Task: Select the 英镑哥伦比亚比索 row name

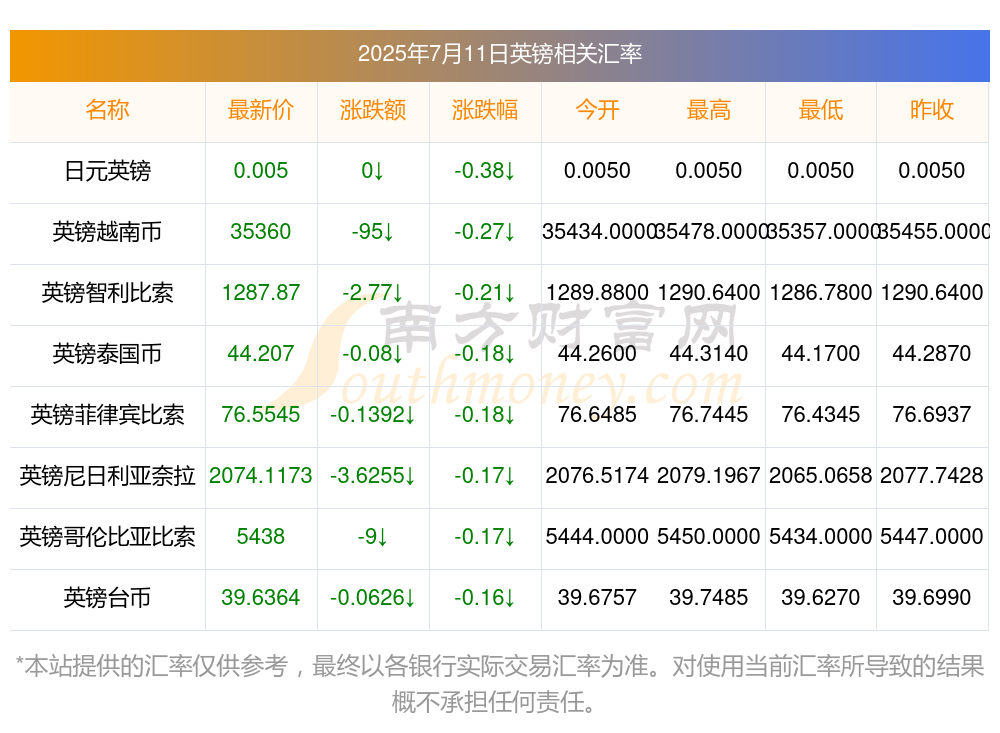Action: 107,537
